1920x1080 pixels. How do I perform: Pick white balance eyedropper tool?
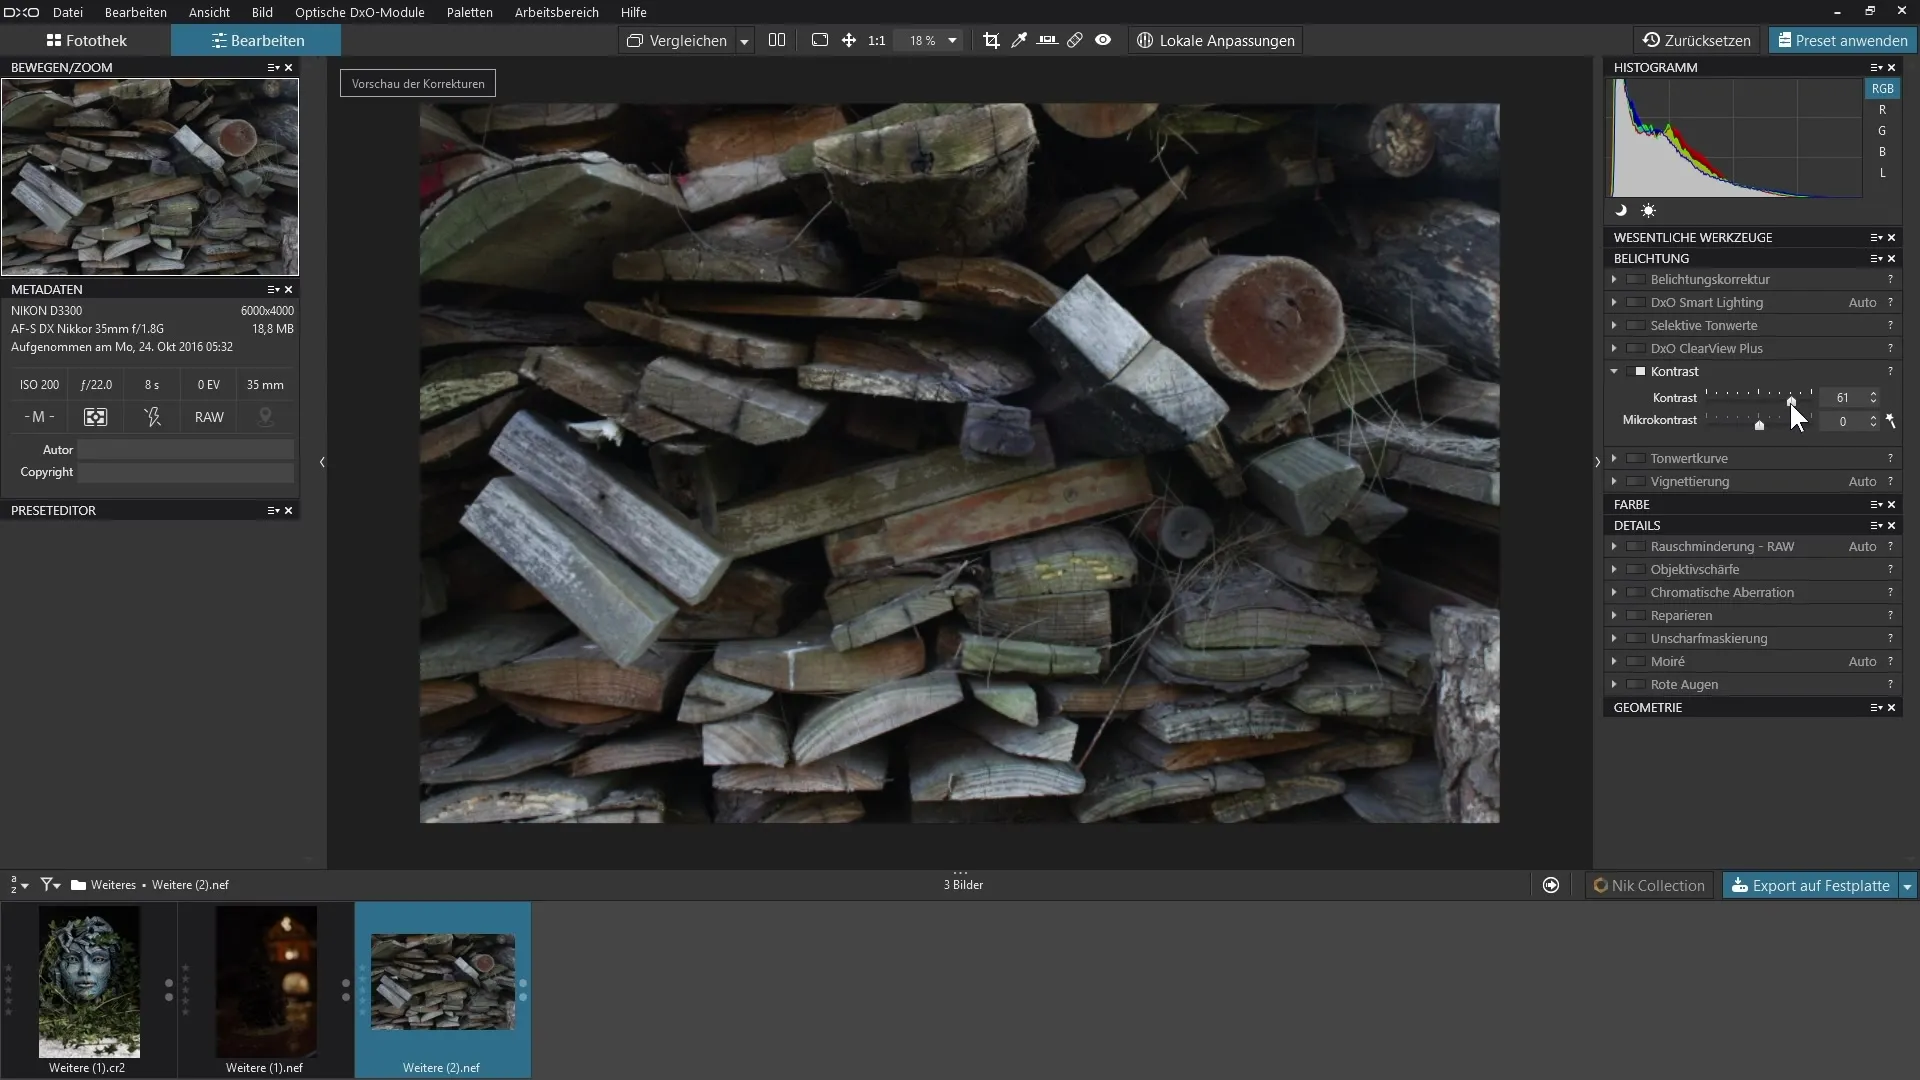(x=1019, y=41)
